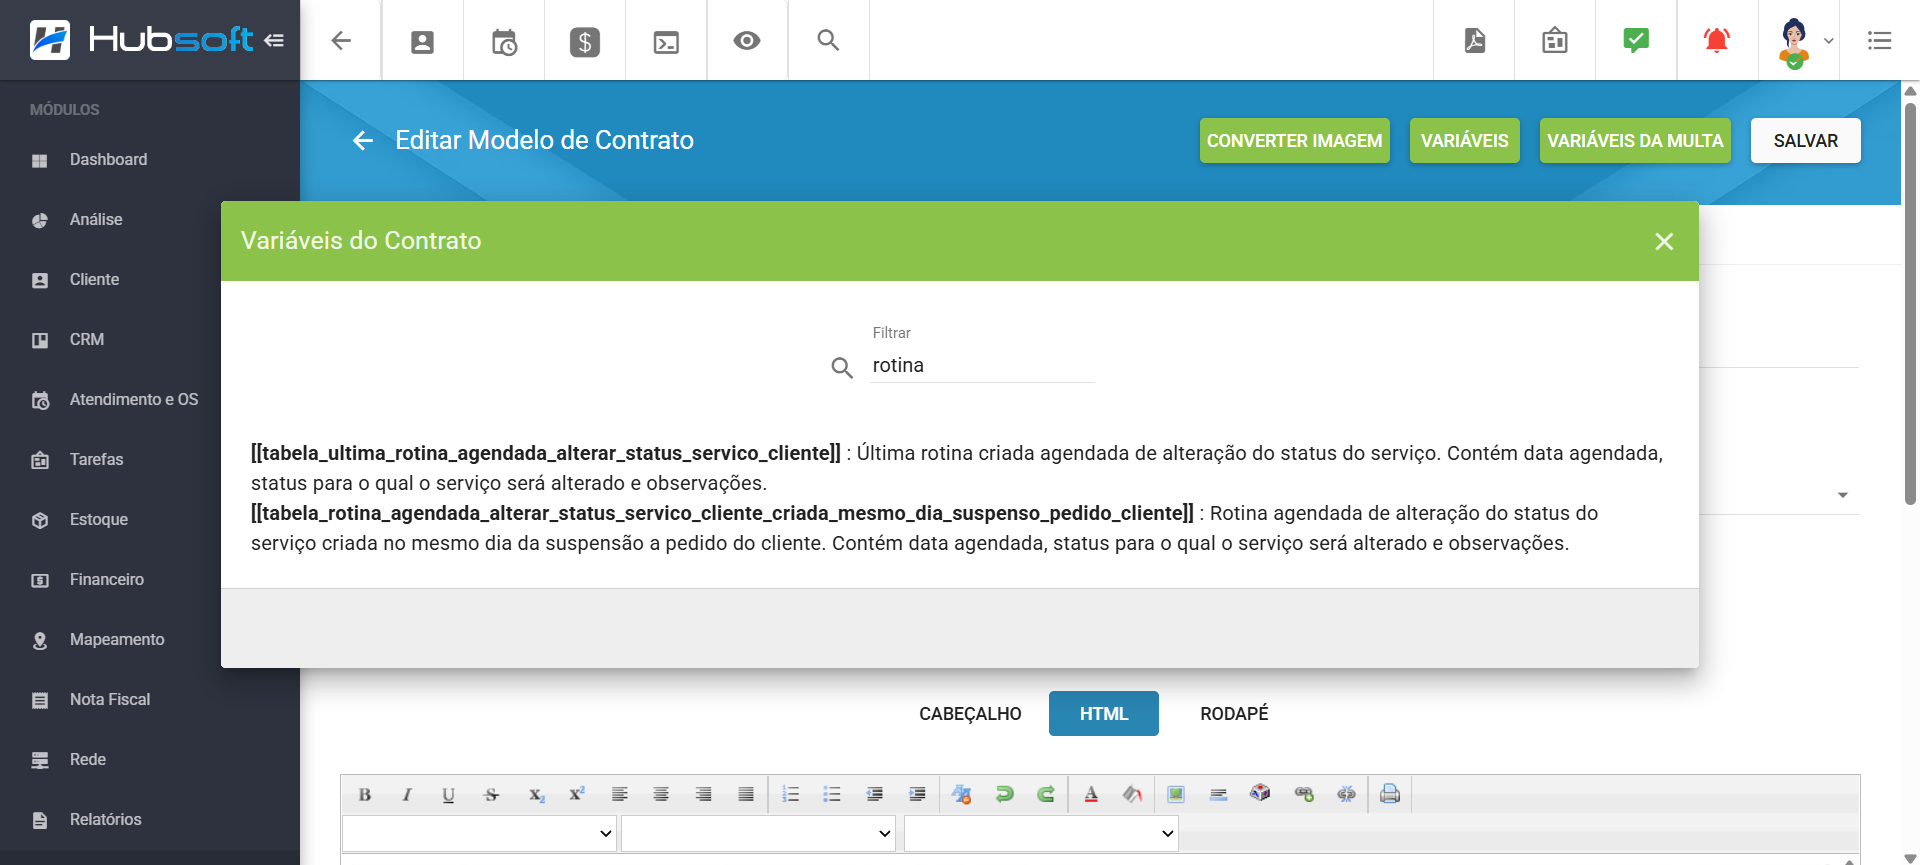
Task: Toggle bold formatting in editor
Action: coord(365,794)
